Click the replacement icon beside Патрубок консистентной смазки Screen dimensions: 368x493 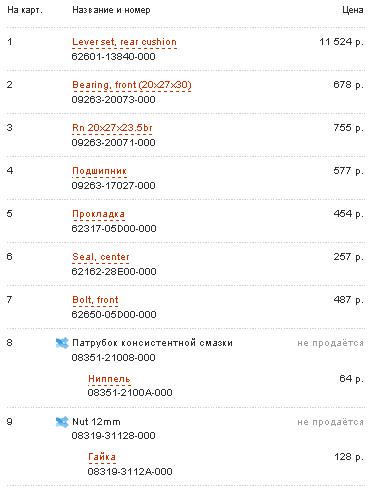(62, 343)
